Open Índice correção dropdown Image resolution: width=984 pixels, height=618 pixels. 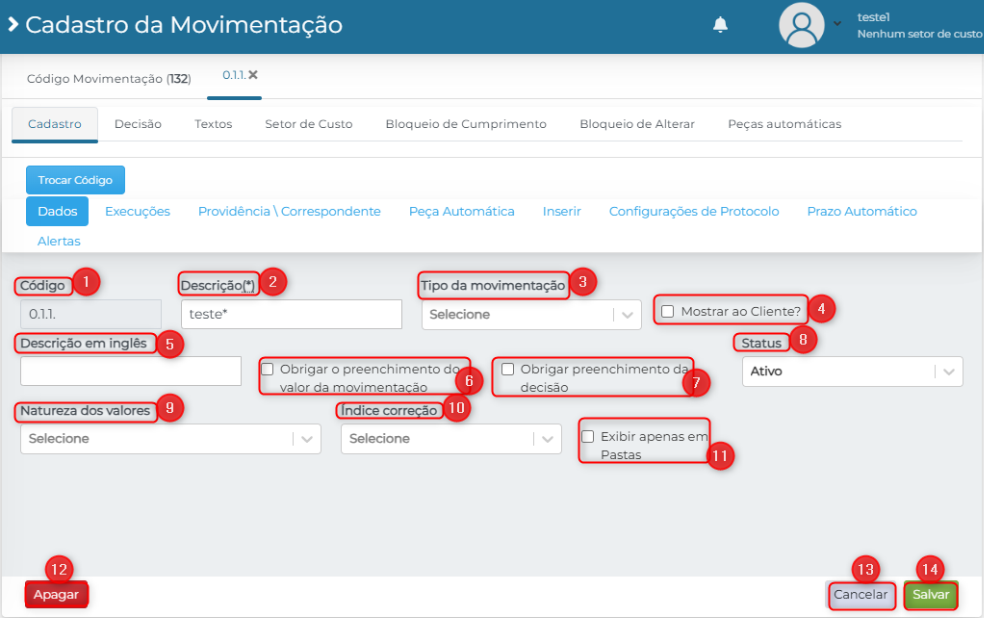pos(451,439)
